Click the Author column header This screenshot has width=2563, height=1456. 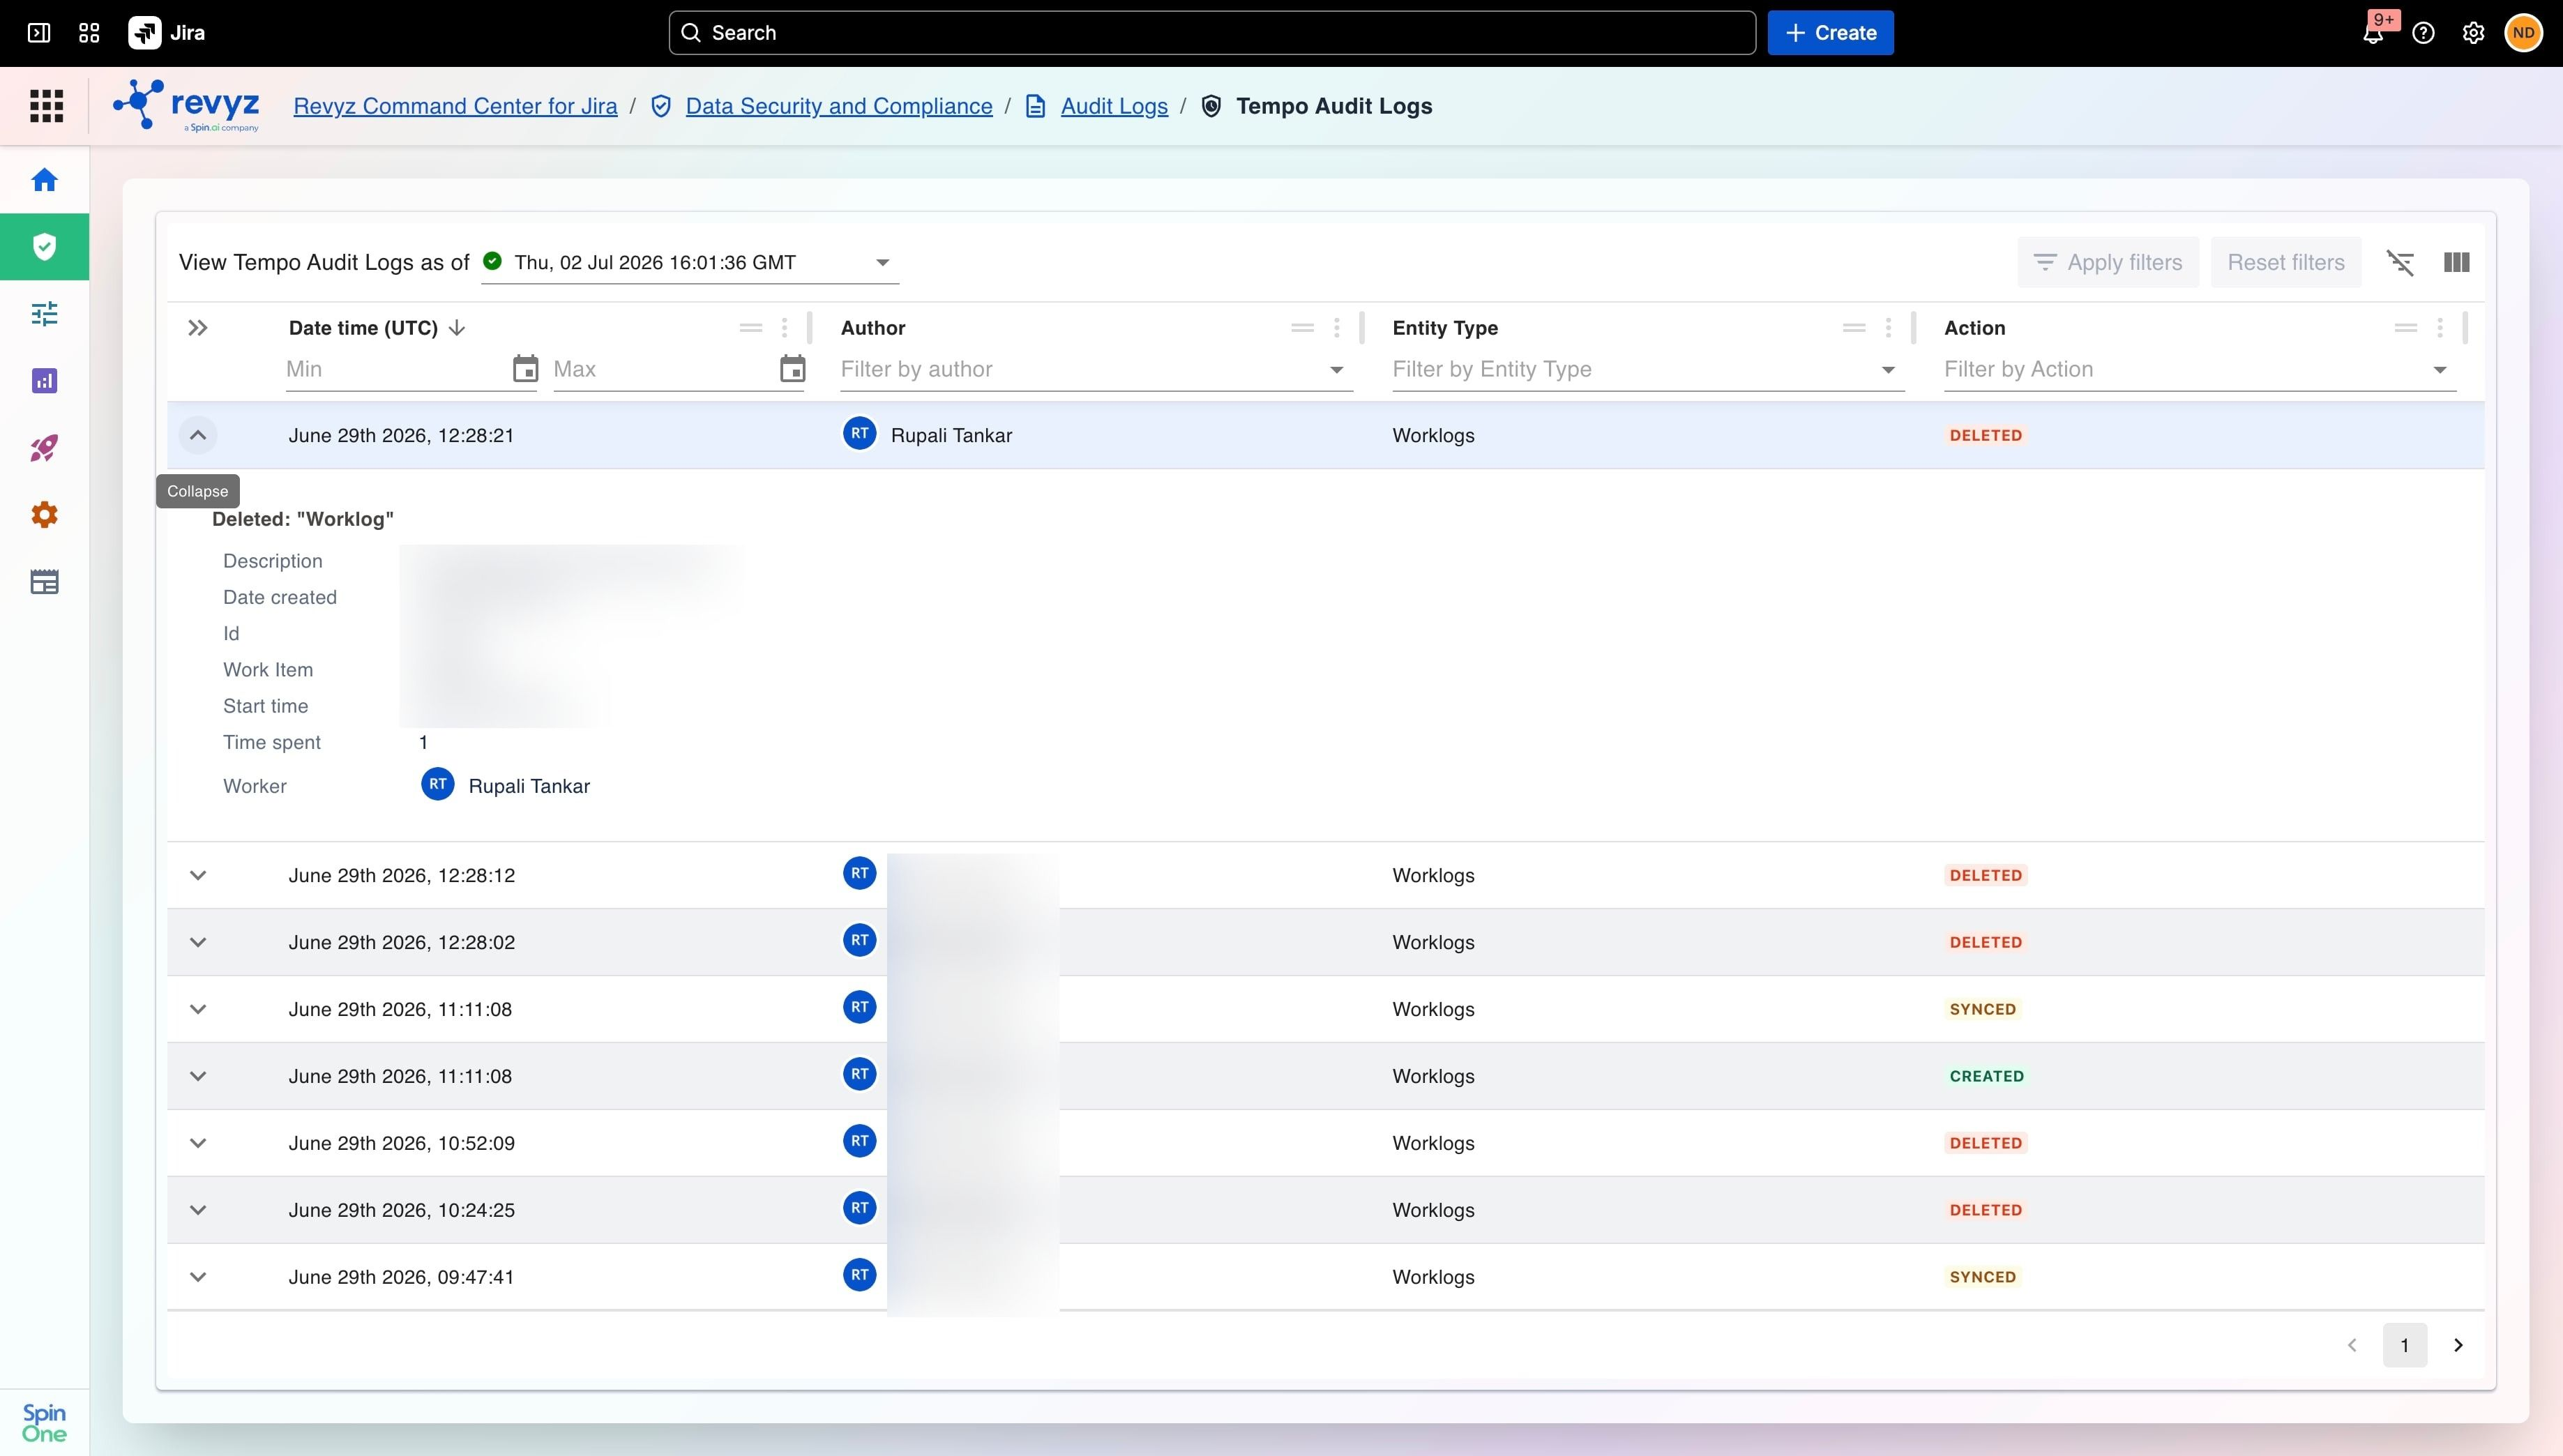point(873,328)
